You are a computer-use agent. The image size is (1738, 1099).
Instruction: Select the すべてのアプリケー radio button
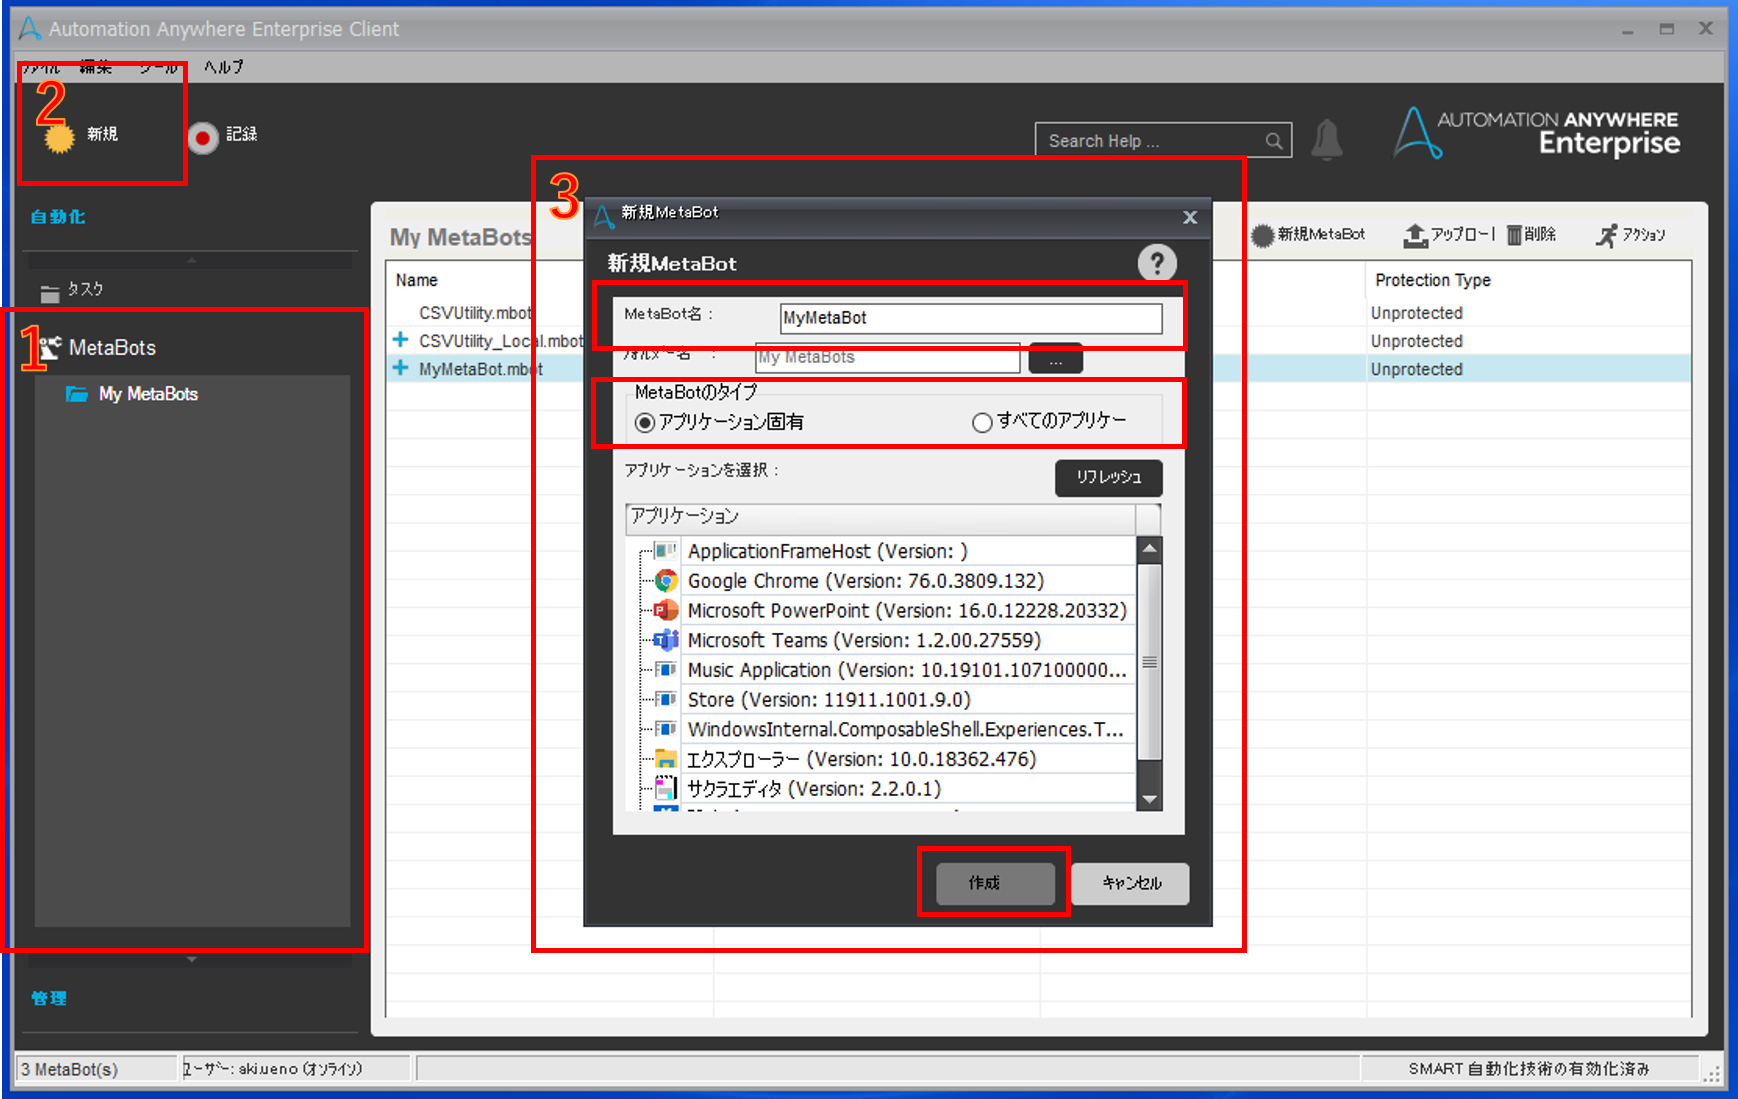[982, 423]
